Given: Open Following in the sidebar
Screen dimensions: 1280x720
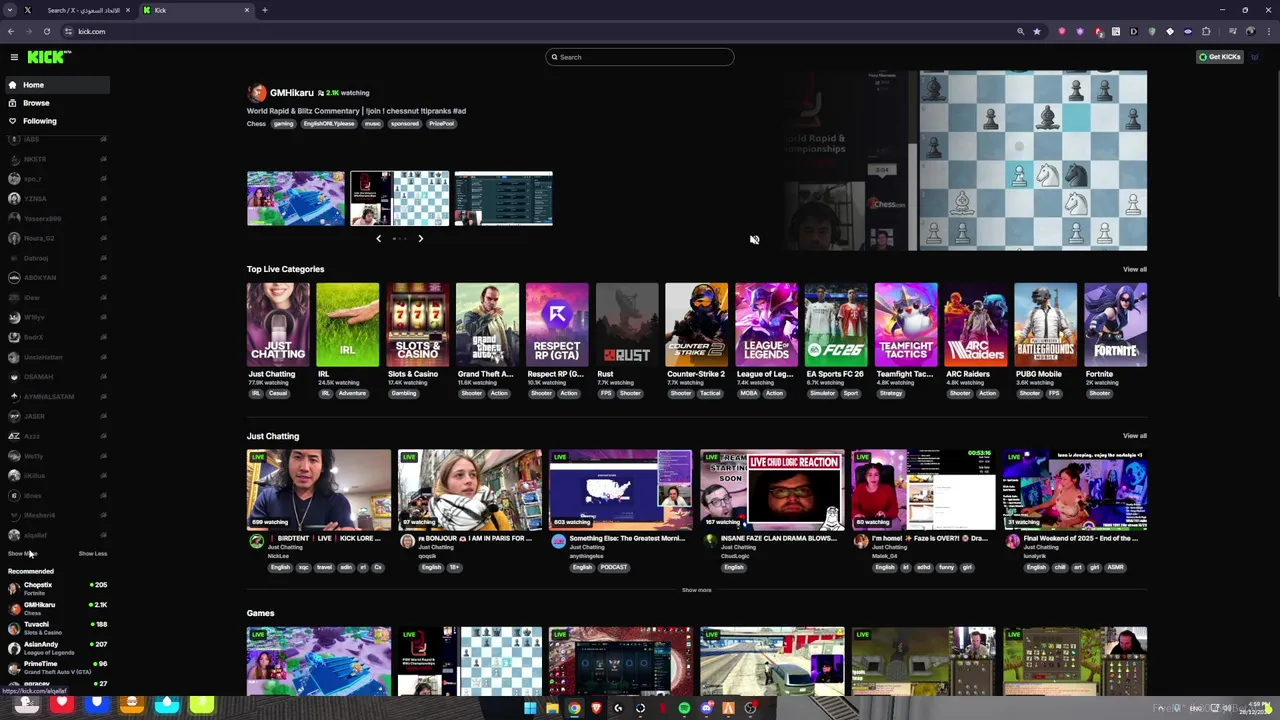Looking at the screenshot, I should click(x=57, y=121).
